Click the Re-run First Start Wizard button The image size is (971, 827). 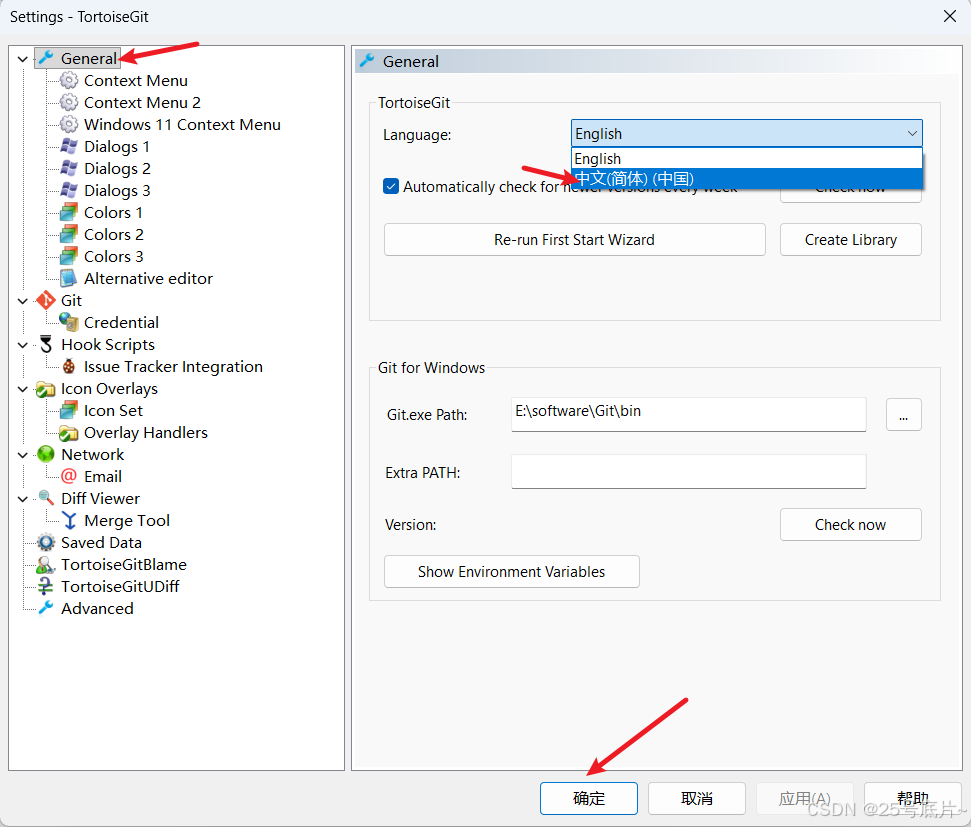coord(574,240)
